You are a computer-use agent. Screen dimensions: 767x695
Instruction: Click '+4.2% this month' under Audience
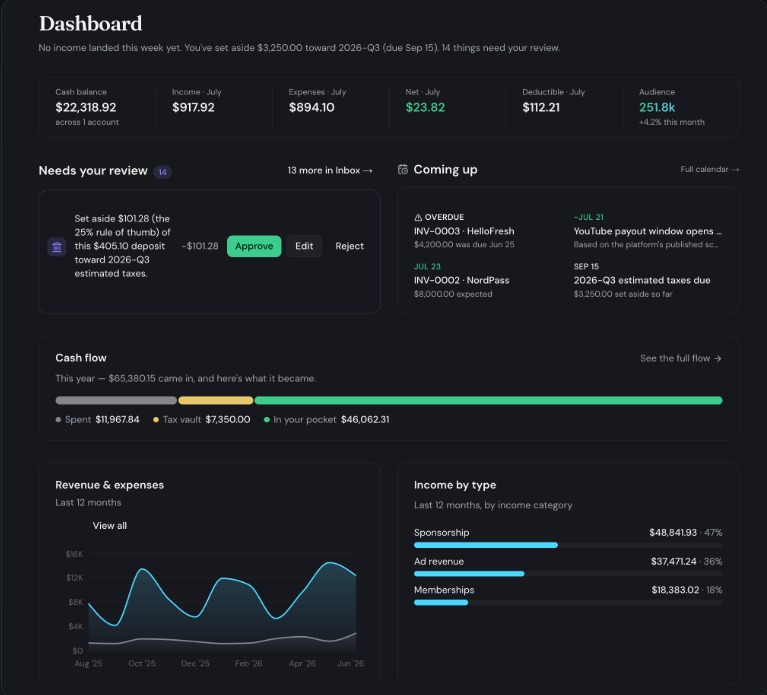[672, 122]
